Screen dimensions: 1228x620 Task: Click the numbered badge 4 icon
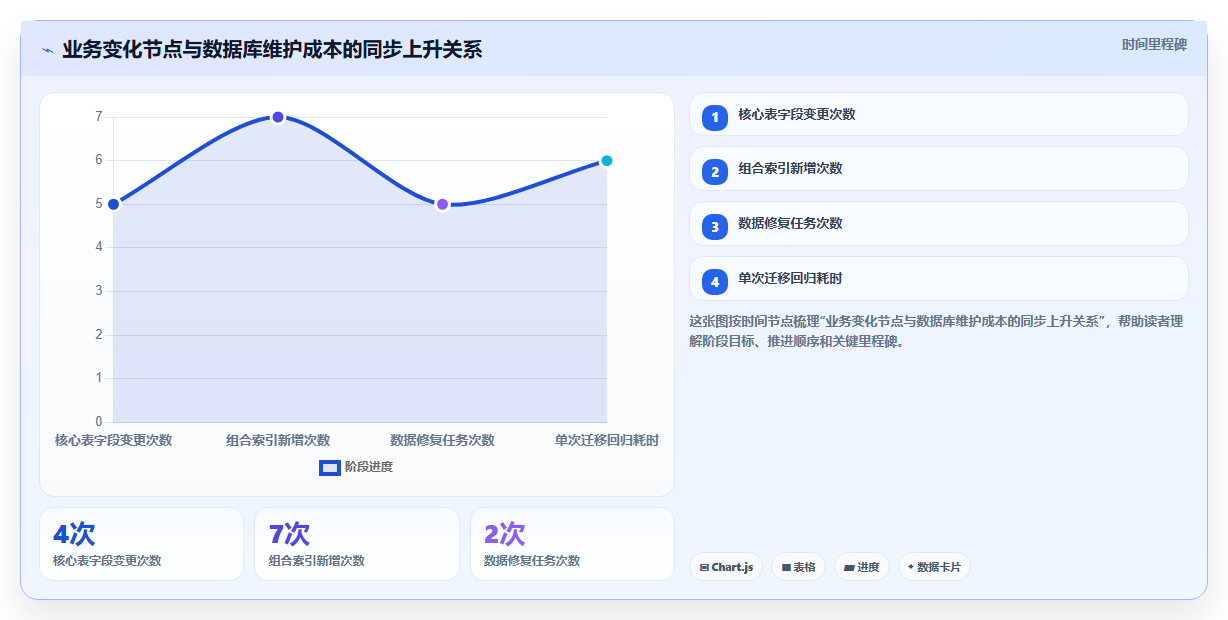(715, 282)
